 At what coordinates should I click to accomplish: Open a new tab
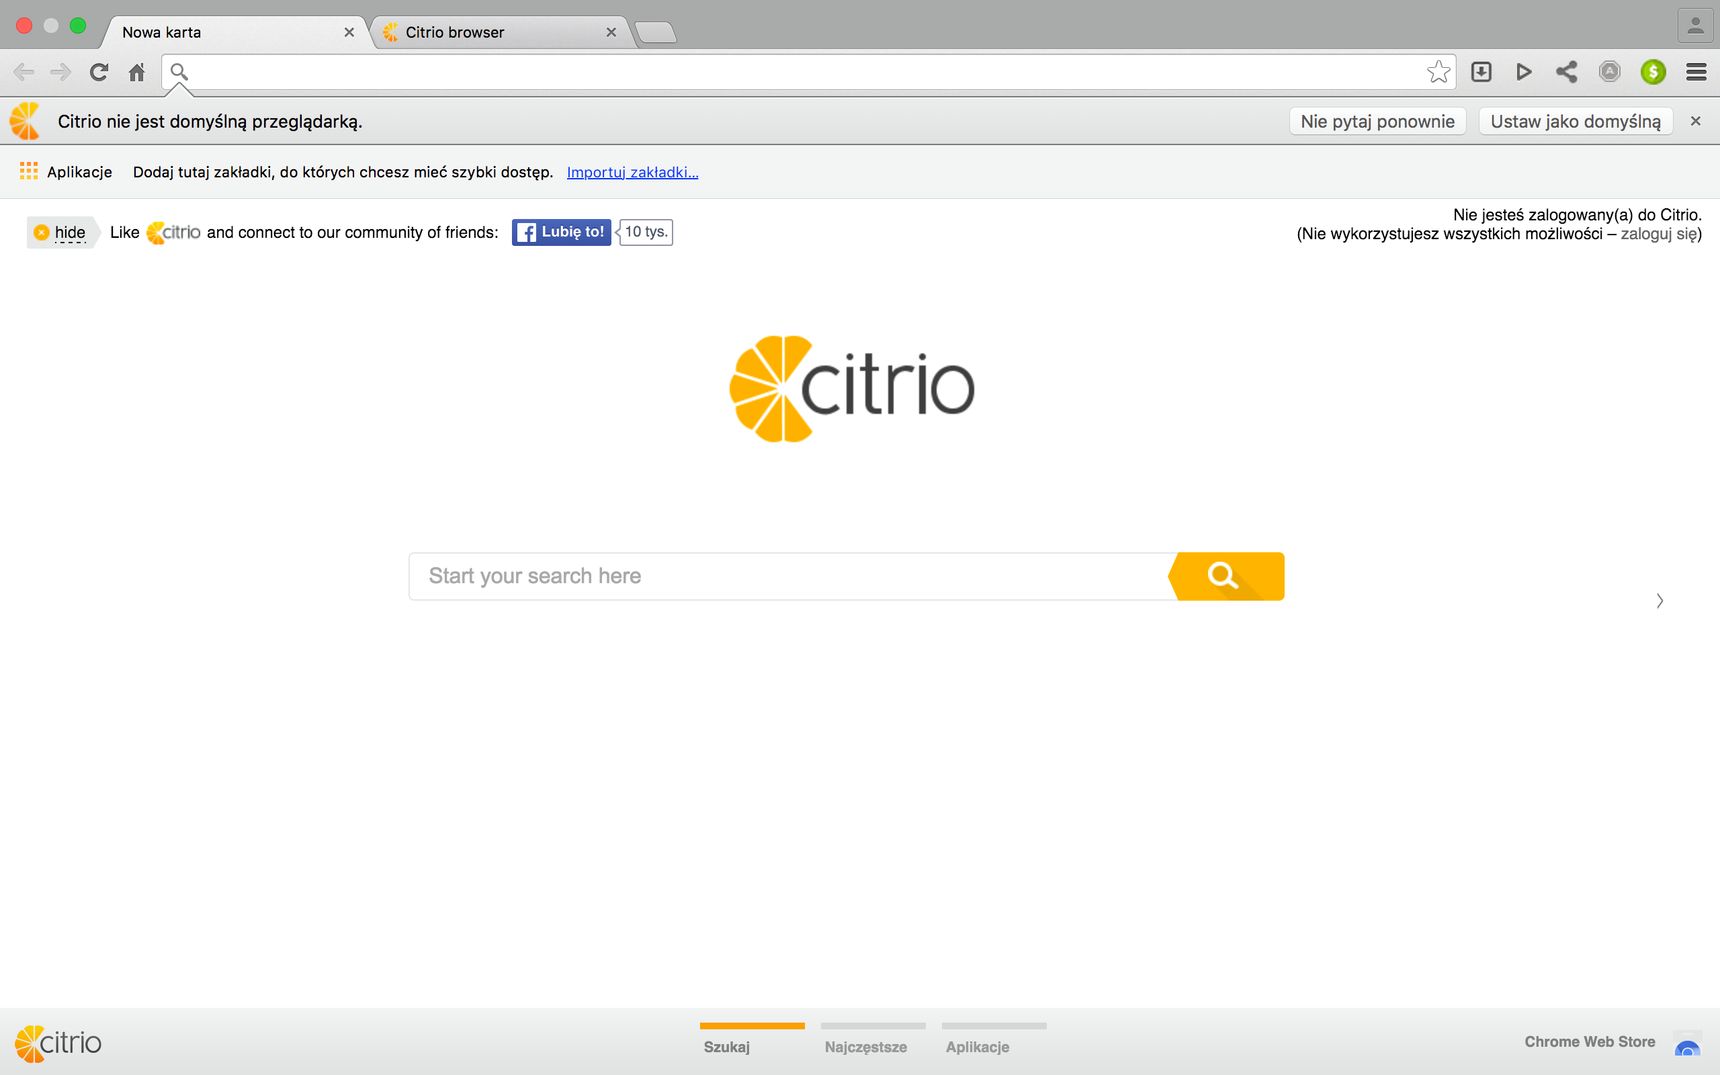point(656,33)
